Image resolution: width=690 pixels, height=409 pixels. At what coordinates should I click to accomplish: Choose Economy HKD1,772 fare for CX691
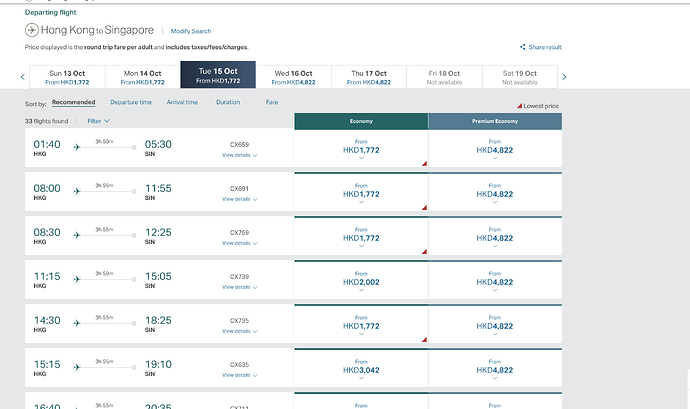pos(361,192)
